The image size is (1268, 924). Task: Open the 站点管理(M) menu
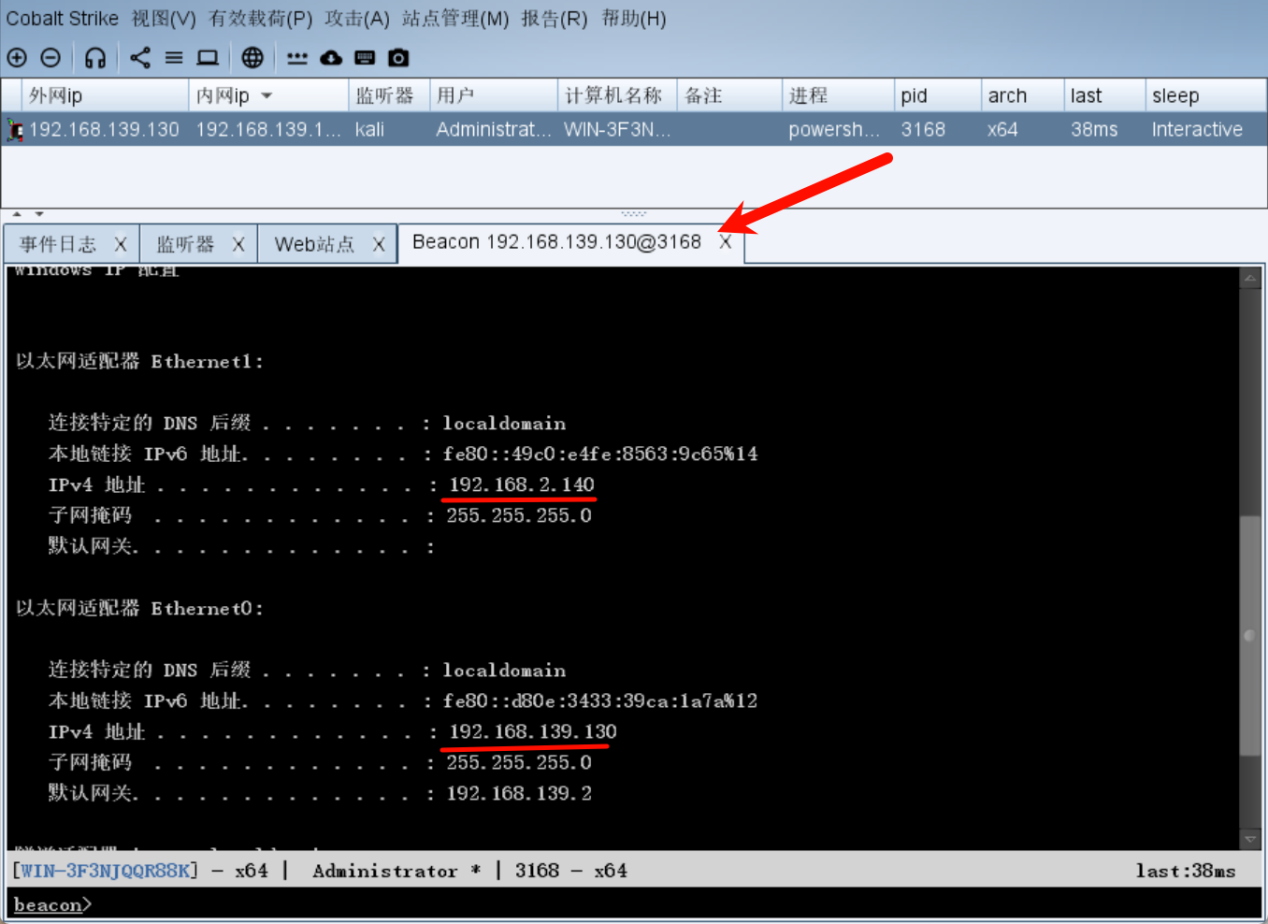coord(455,18)
